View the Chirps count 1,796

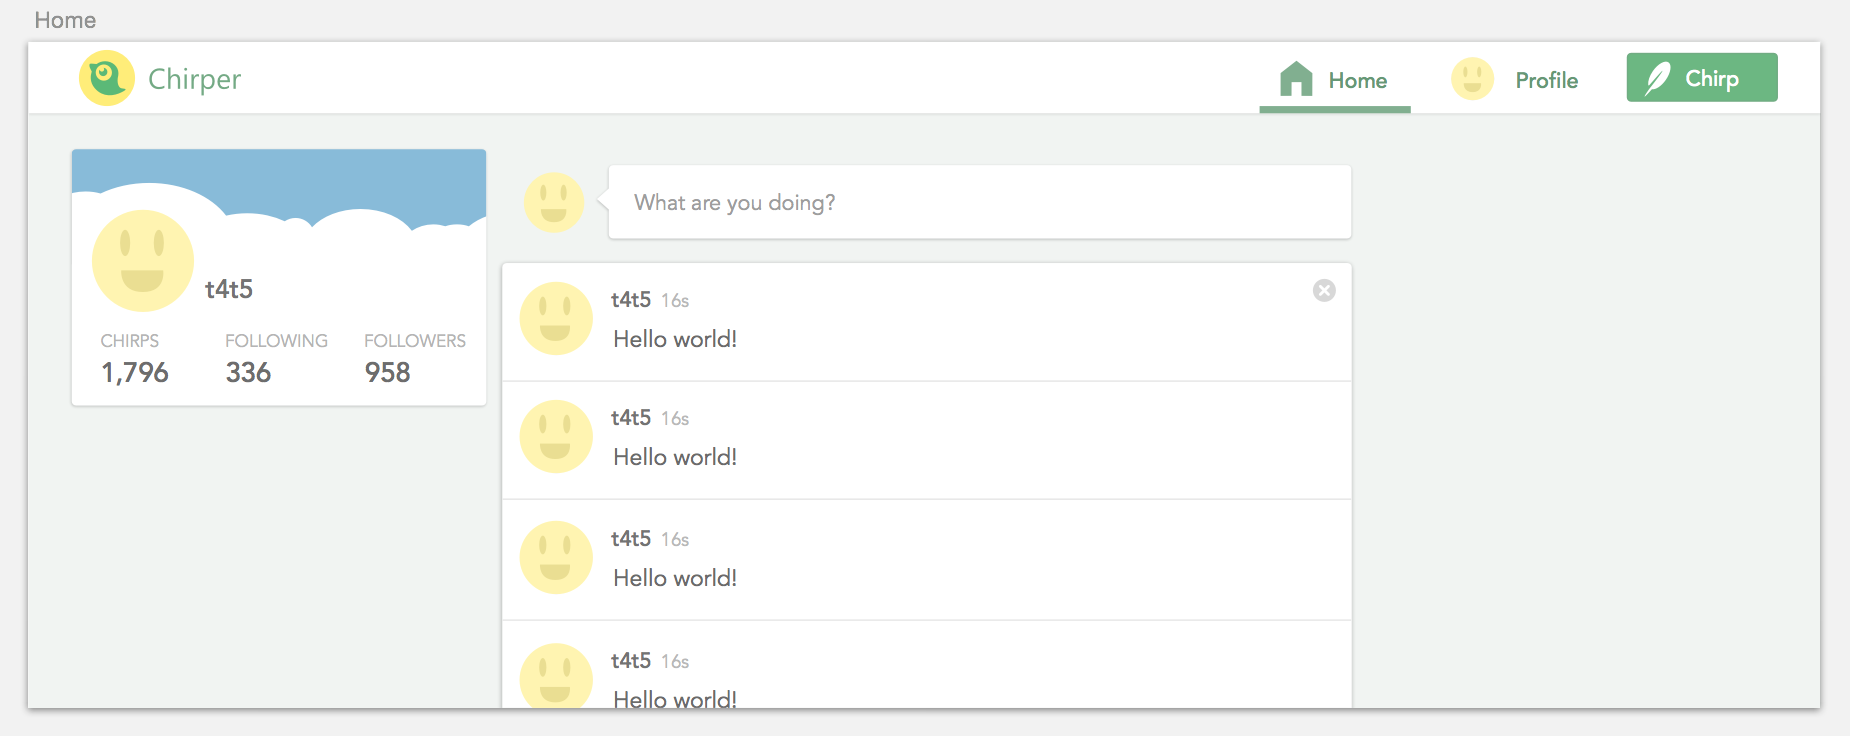coord(135,372)
